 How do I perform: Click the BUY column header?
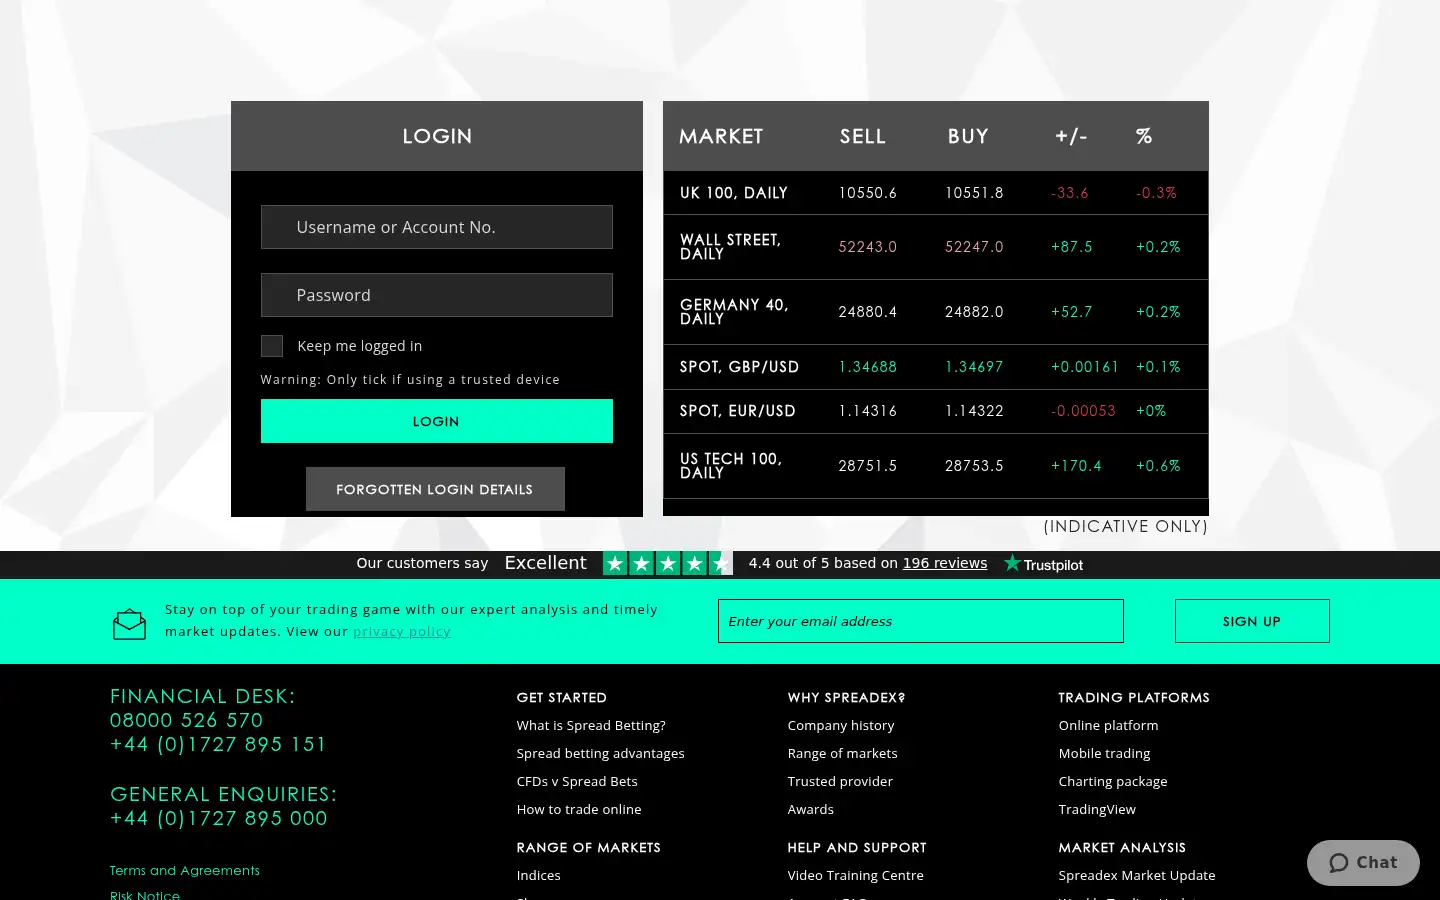click(968, 136)
